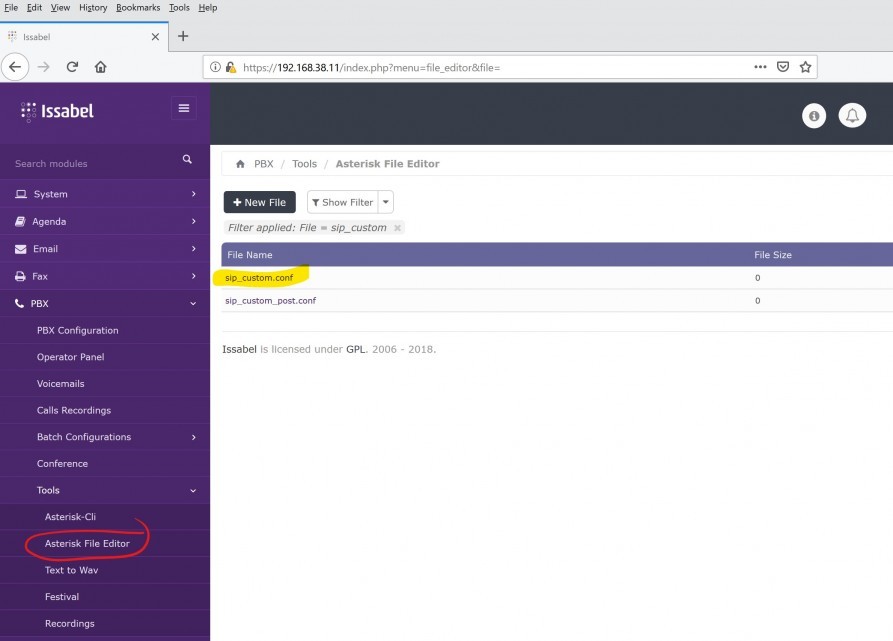
Task: Open Calls Recordings in sidebar
Action: click(x=74, y=410)
